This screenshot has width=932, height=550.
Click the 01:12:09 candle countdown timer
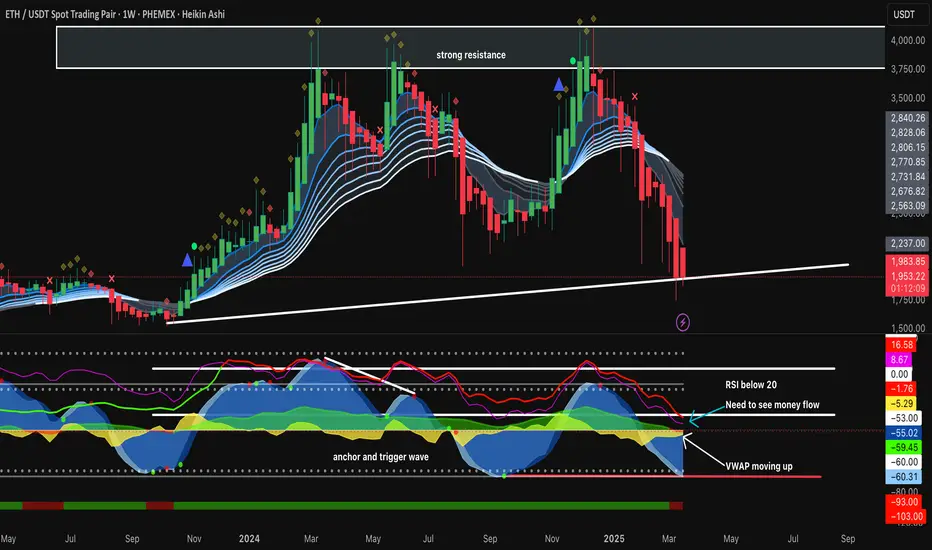pyautogui.click(x=907, y=289)
